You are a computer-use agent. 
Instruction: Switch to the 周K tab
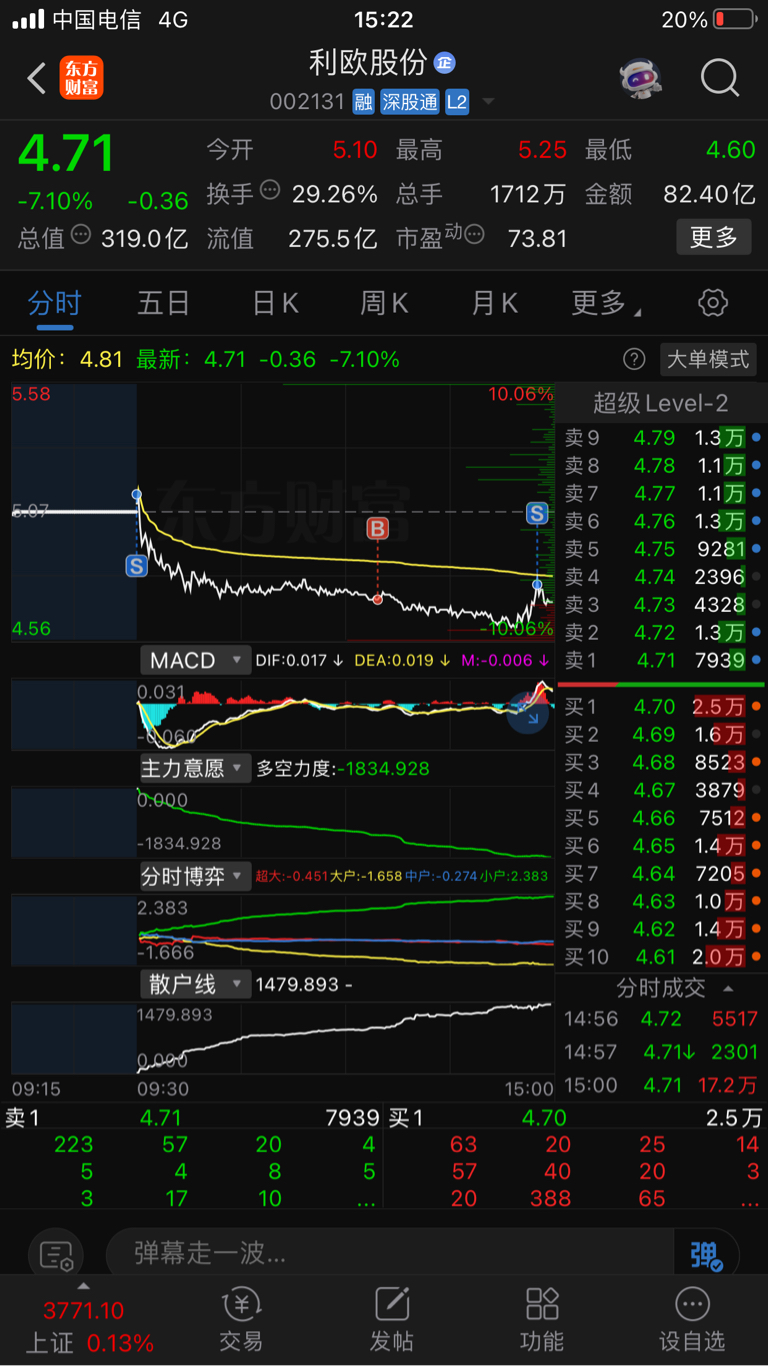pyautogui.click(x=385, y=303)
